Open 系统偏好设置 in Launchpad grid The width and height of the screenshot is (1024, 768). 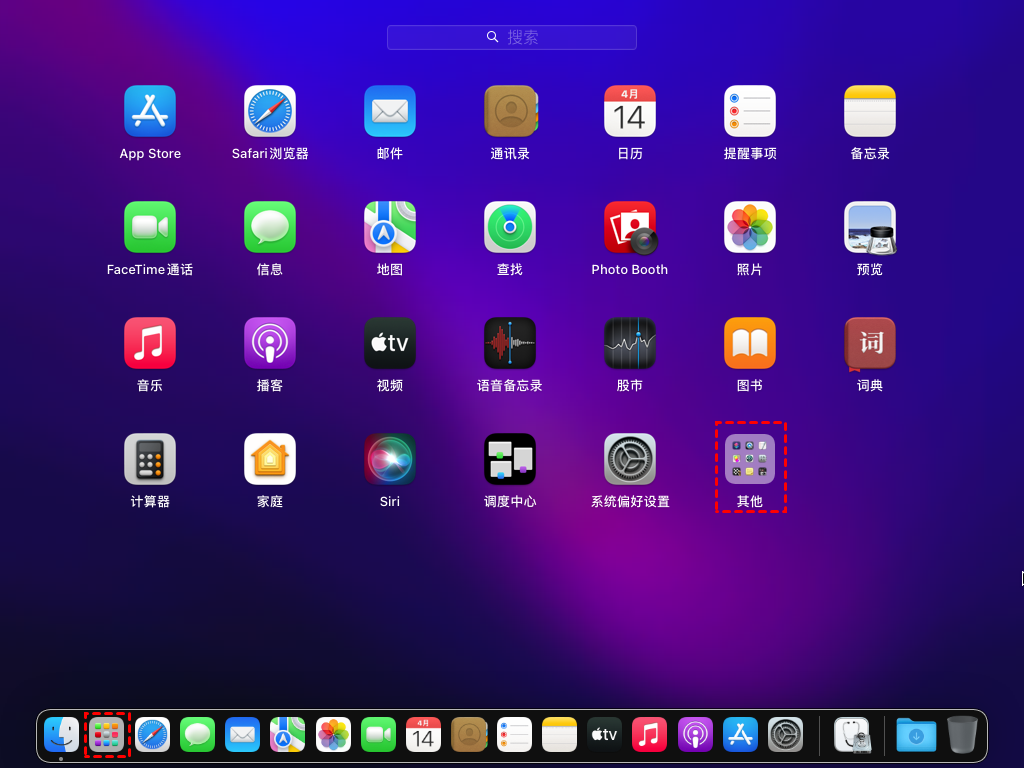pos(630,459)
